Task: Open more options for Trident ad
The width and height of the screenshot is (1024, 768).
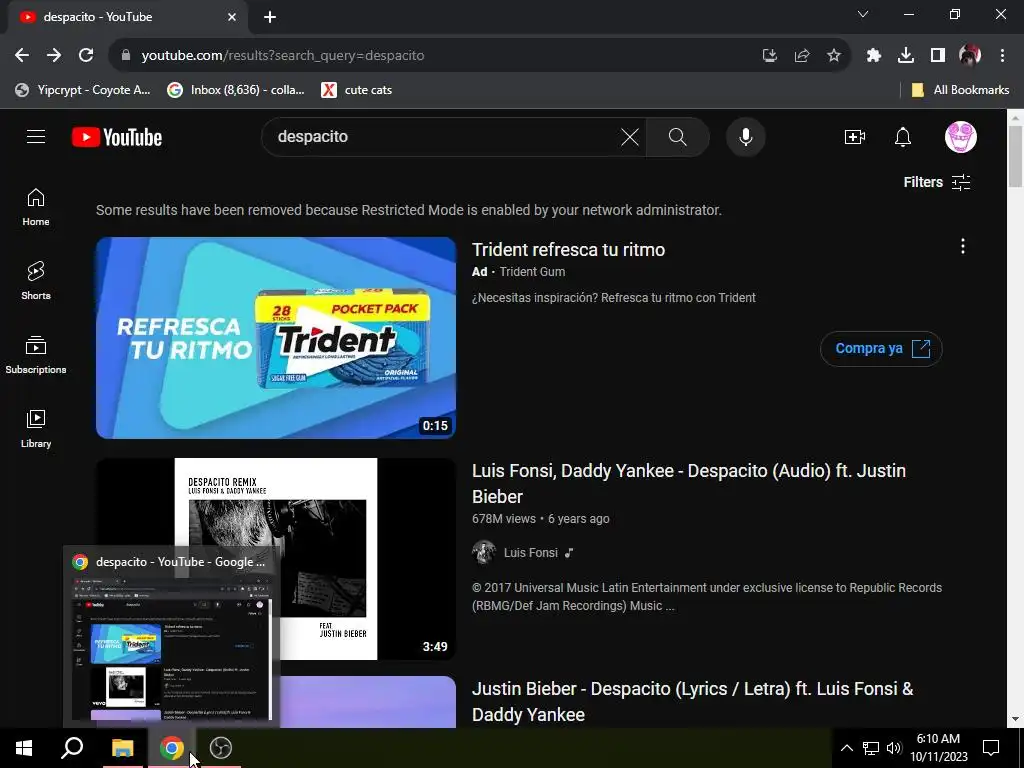Action: [x=962, y=246]
